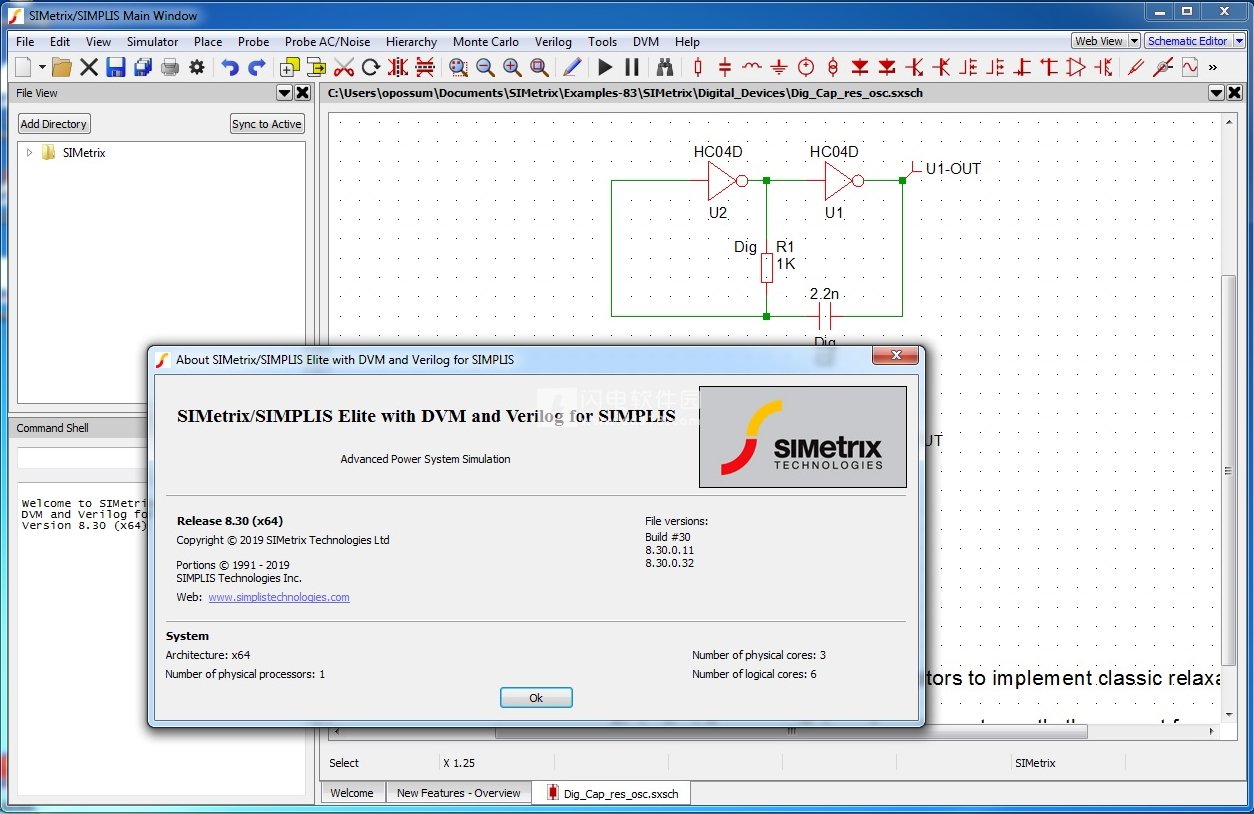The height and width of the screenshot is (814, 1254).
Task: Open the Monte Carlo menu
Action: pyautogui.click(x=485, y=42)
